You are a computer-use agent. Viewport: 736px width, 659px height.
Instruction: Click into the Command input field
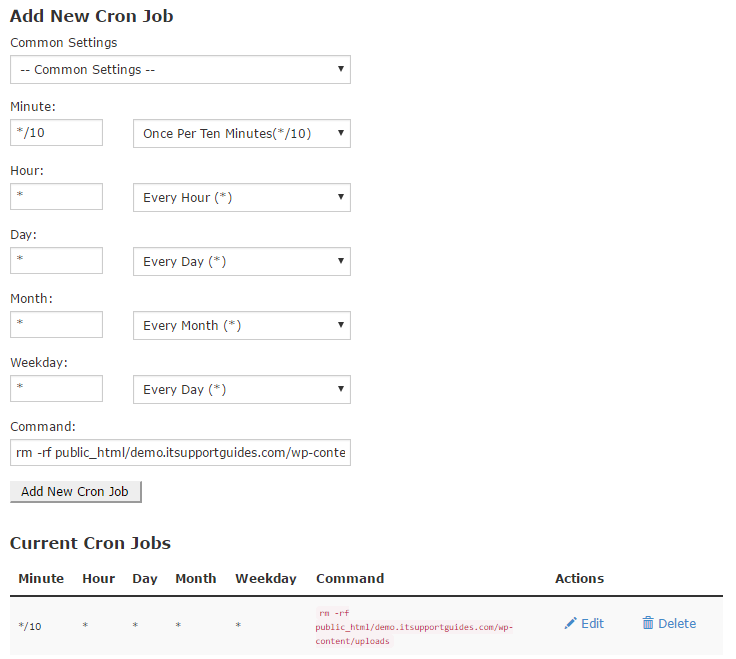tap(180, 453)
